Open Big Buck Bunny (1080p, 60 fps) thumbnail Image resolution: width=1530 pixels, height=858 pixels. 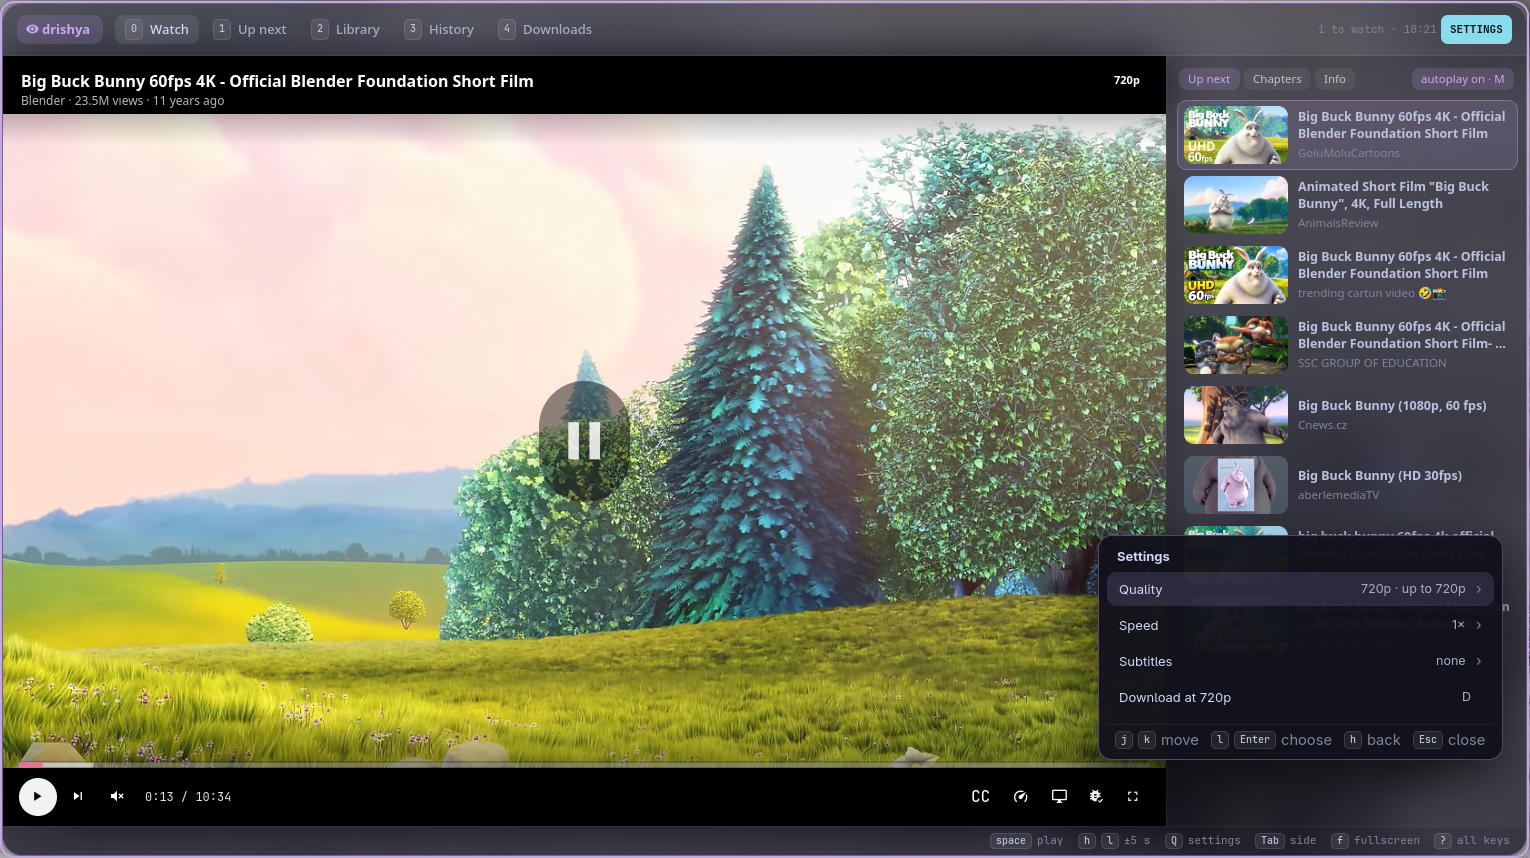point(1236,415)
